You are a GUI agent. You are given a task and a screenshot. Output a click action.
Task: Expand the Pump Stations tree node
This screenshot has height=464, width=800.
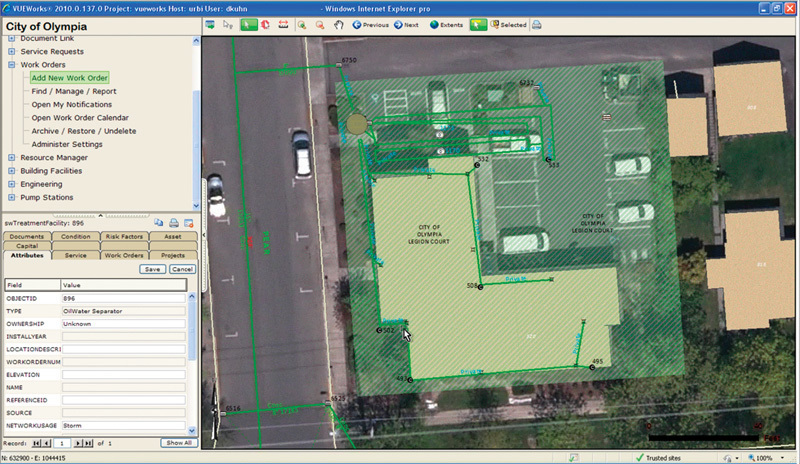point(11,197)
